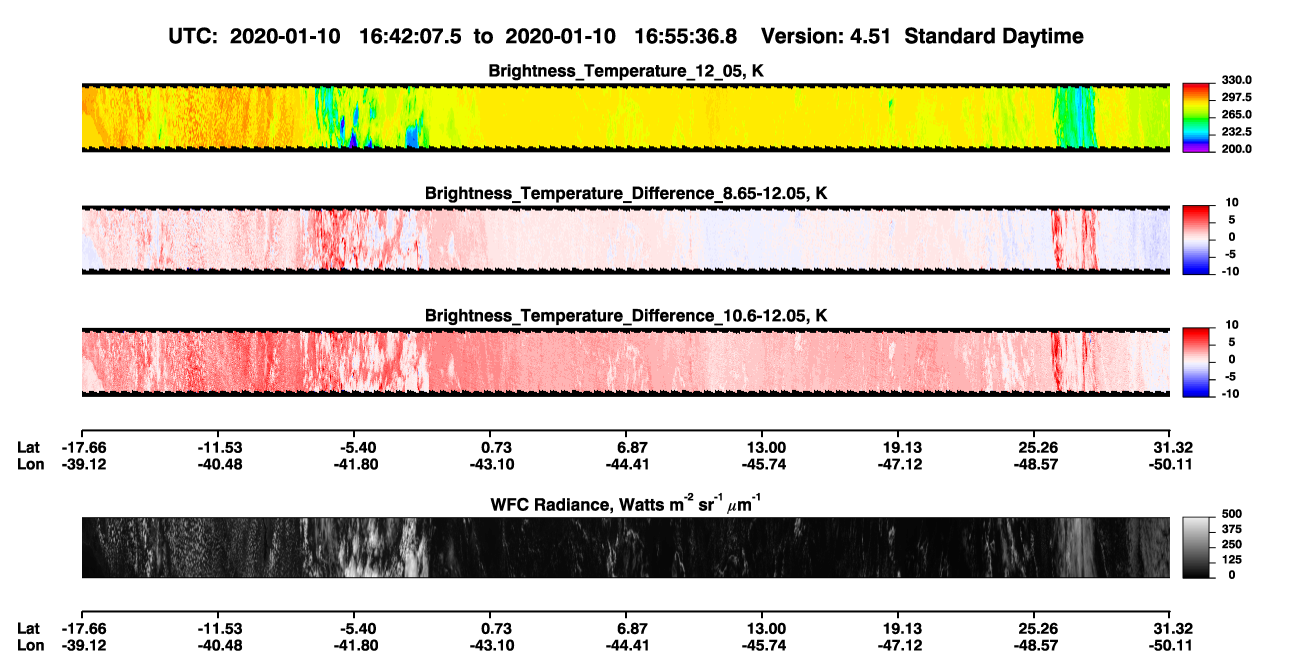The image size is (1300, 667).
Task: Click the '265.0' colorbar tick label
Action: 1237,115
